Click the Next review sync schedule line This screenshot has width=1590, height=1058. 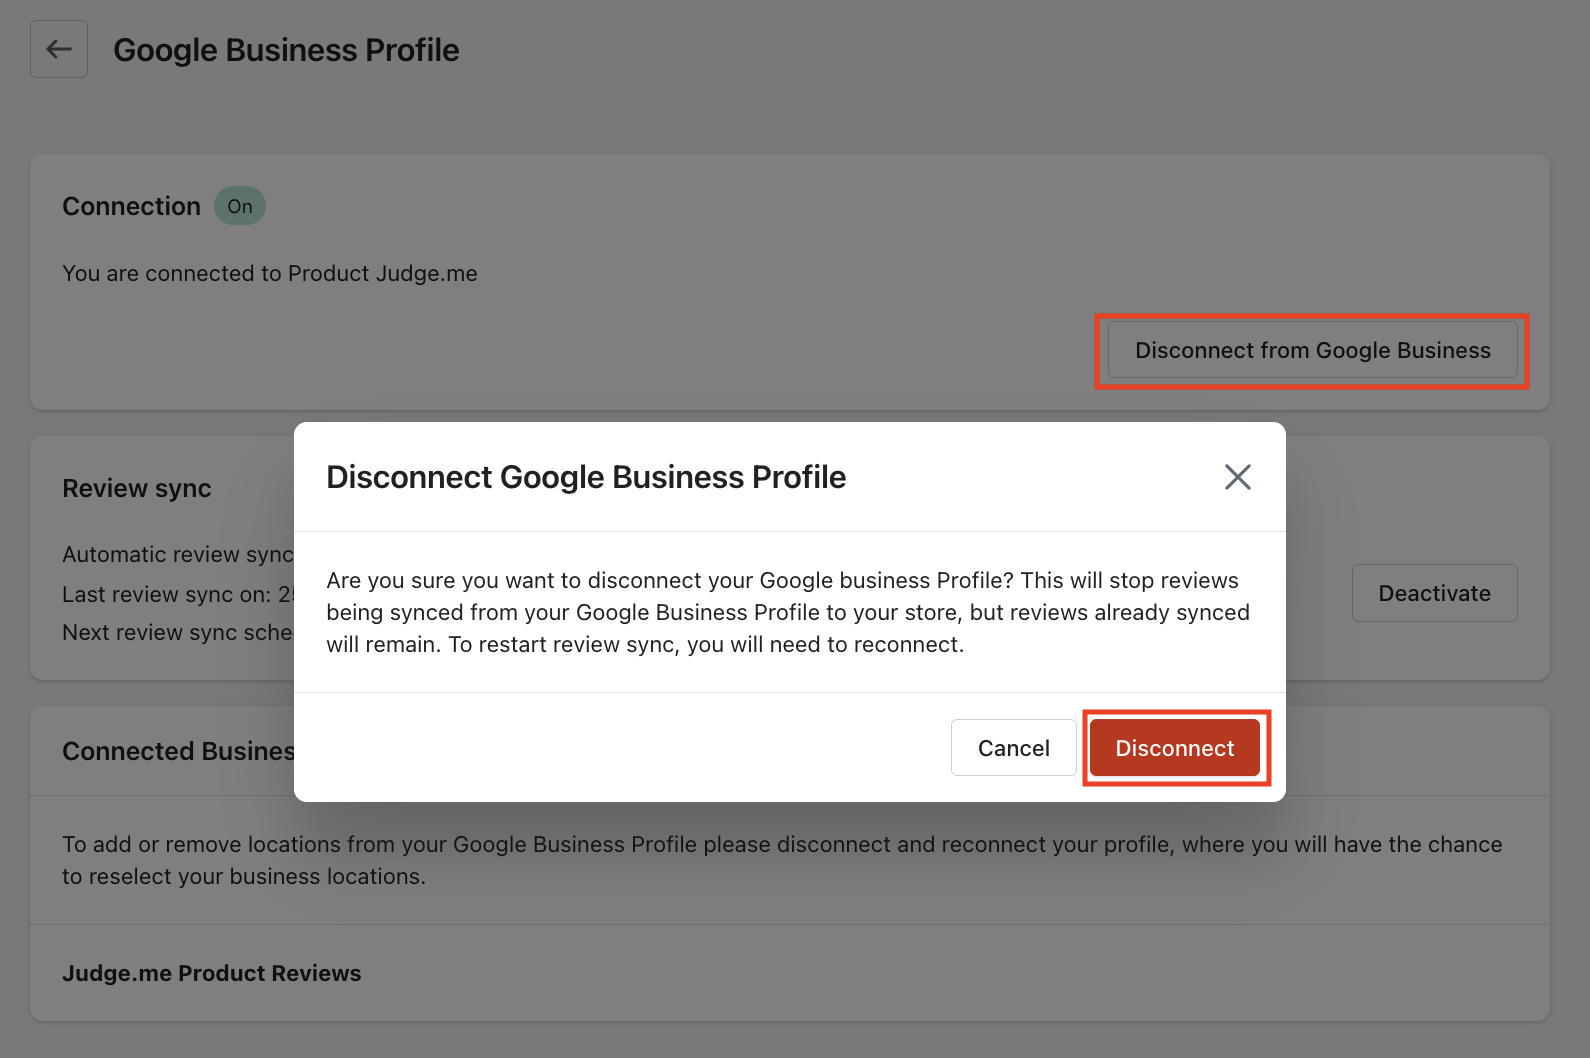(177, 632)
